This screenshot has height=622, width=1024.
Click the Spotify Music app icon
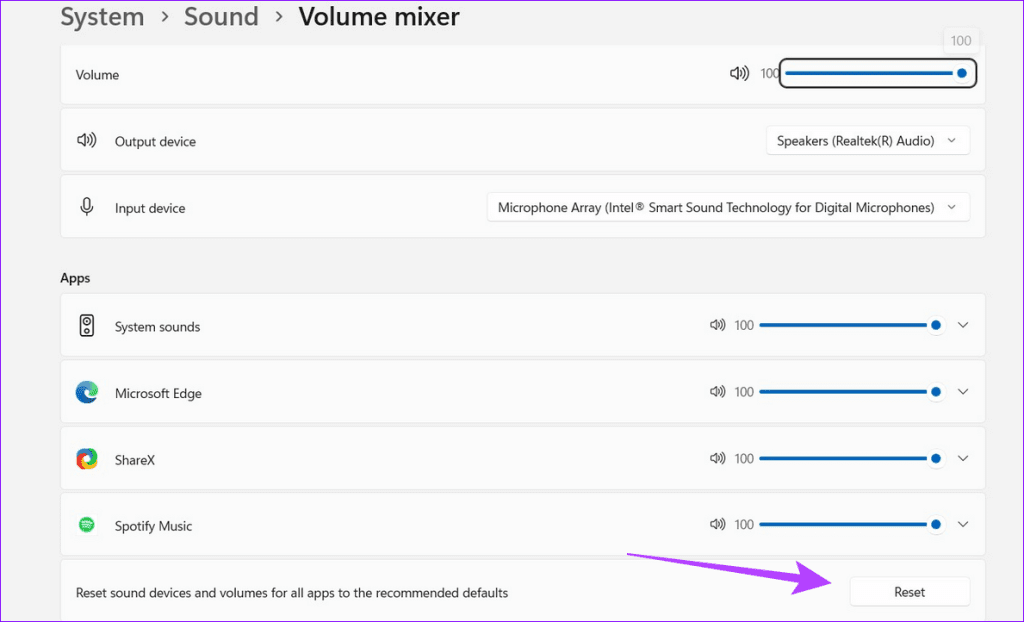(87, 525)
